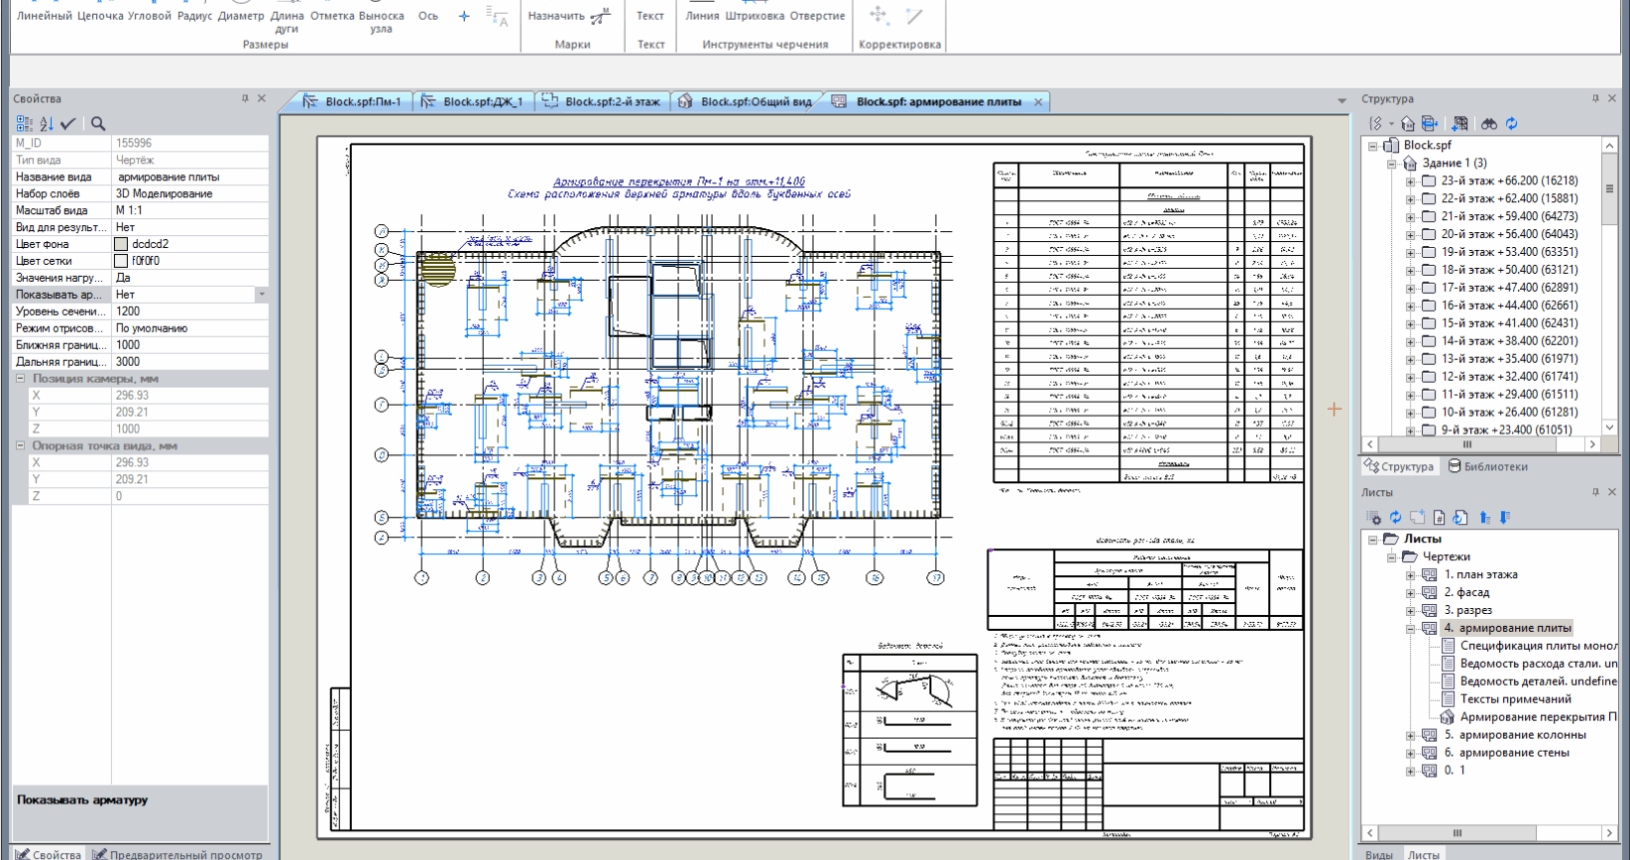This screenshot has width=1630, height=860.
Task: Click the magnifier search icon in Свойства panel
Action: click(x=98, y=124)
